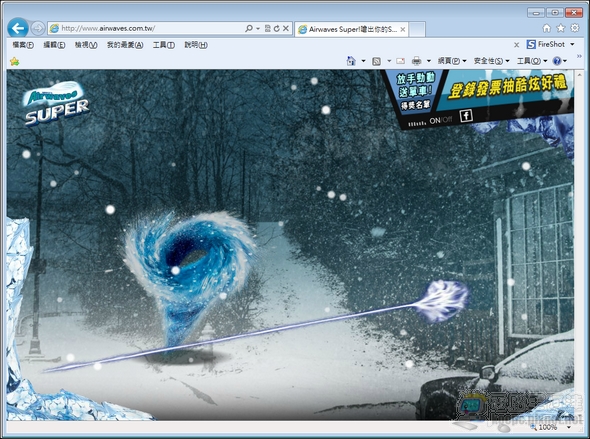This screenshot has height=439, width=590.
Task: Click the compatibility view icon in address bar
Action: (x=268, y=29)
